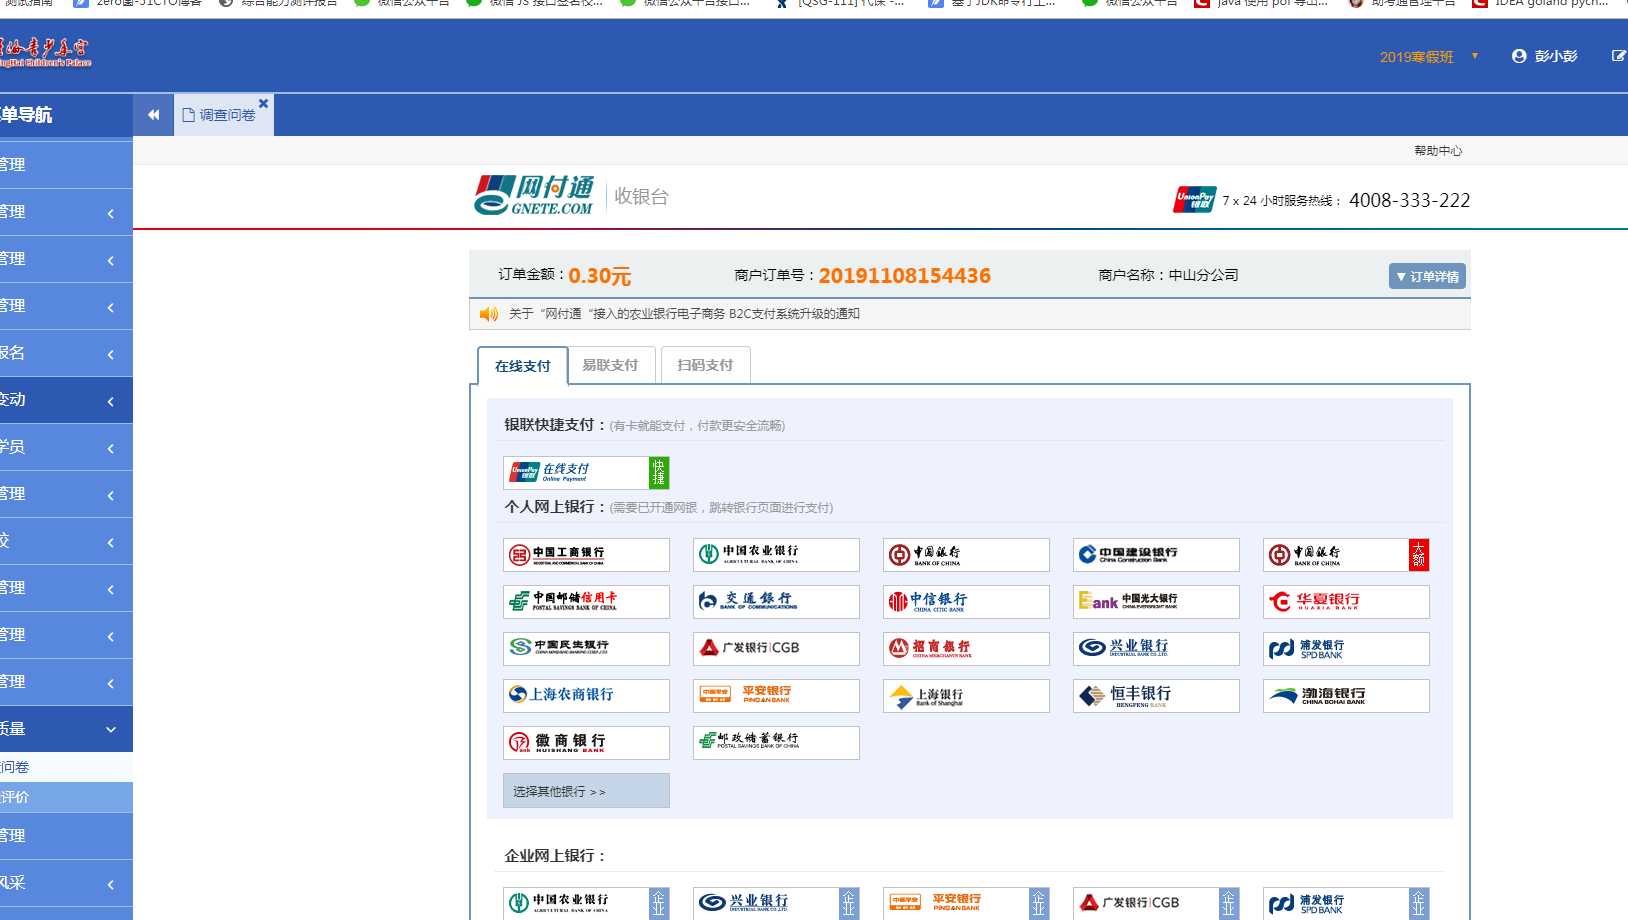Image resolution: width=1628 pixels, height=920 pixels.
Task: Choose 兴业银行 in enterprise online banking
Action: point(776,903)
